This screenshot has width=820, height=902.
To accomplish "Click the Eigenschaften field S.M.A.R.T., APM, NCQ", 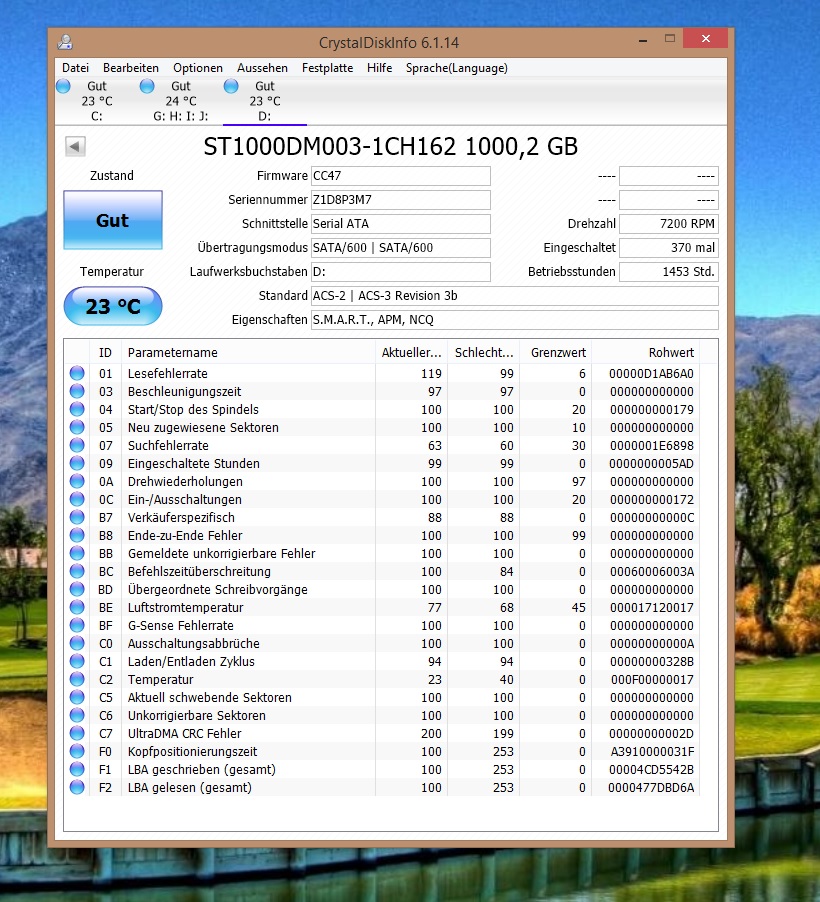I will tap(514, 320).
